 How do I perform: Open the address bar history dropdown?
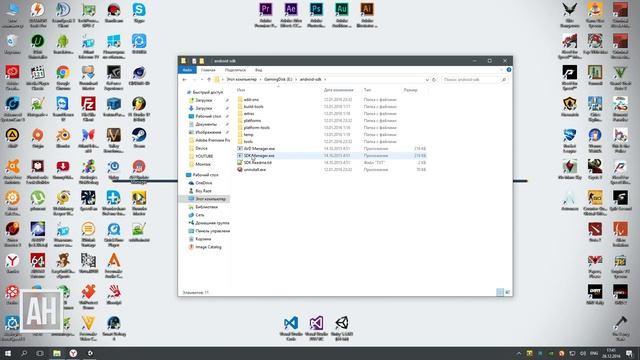pos(427,80)
